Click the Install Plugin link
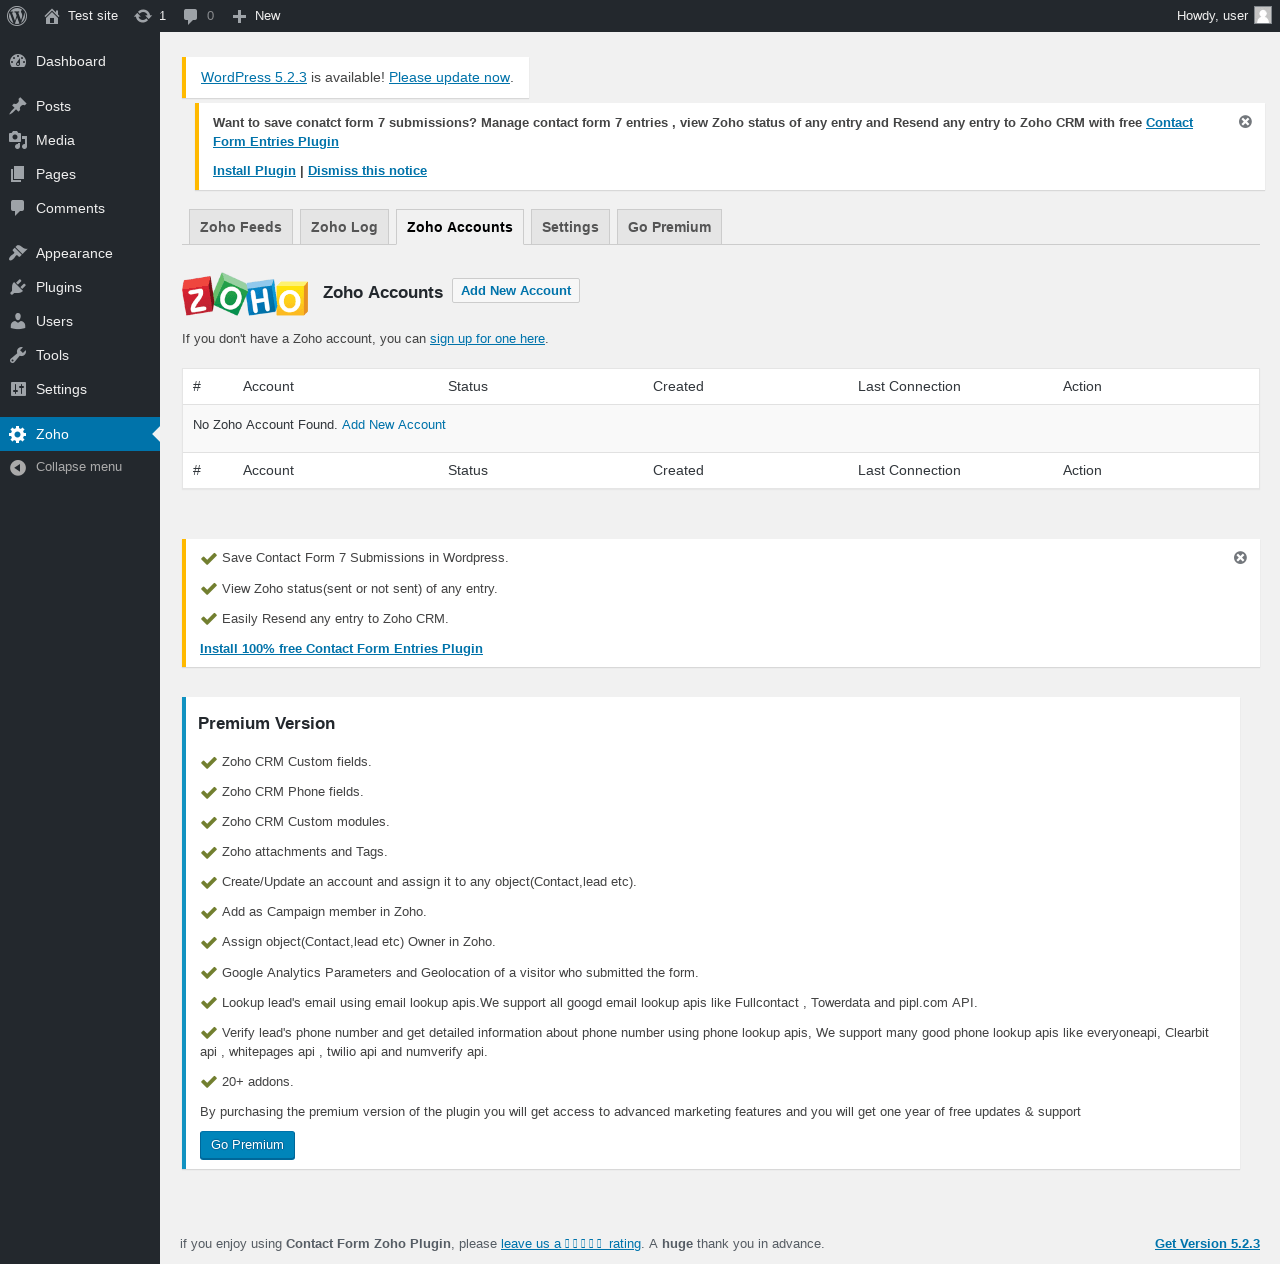1280x1264 pixels. tap(254, 170)
